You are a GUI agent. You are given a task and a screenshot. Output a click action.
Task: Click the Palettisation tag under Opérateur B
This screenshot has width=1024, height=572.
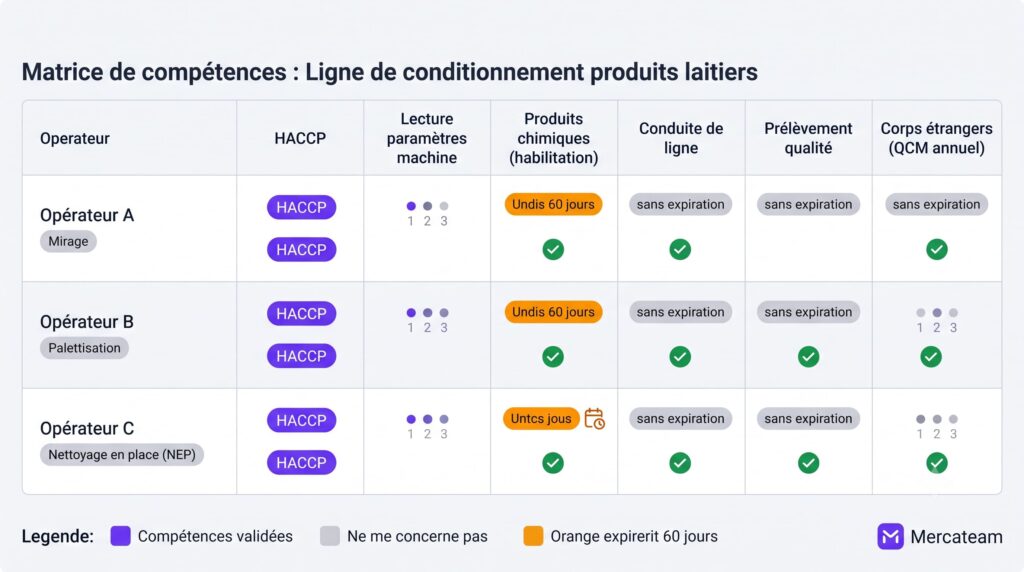click(84, 348)
